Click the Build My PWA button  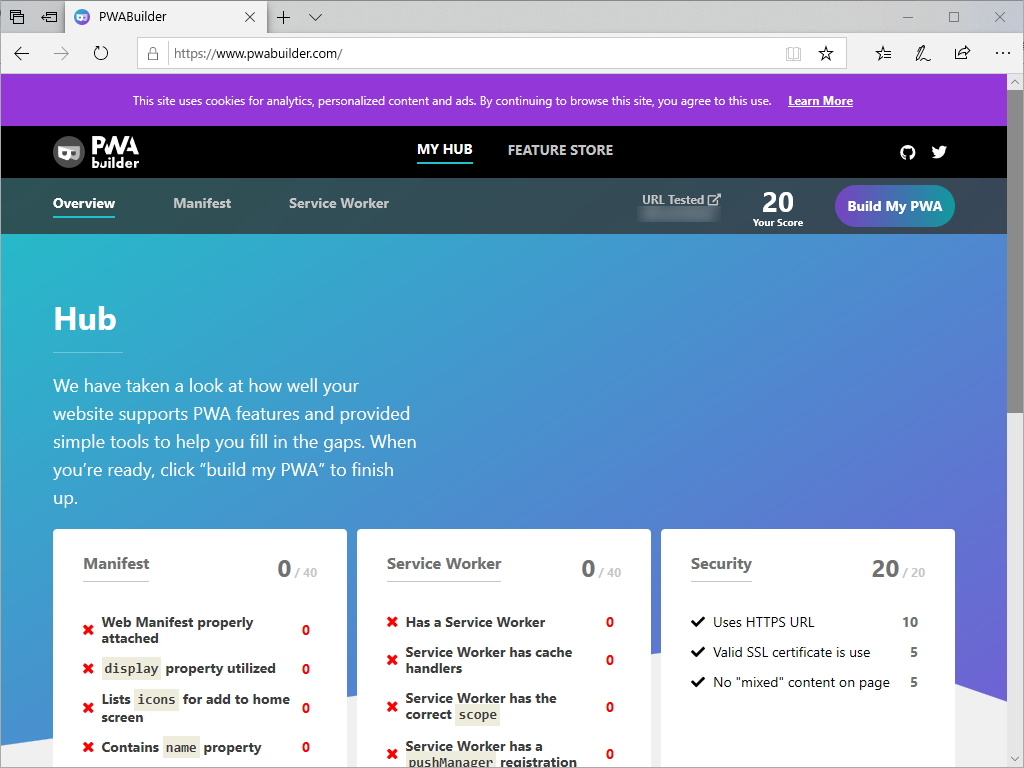coord(894,206)
